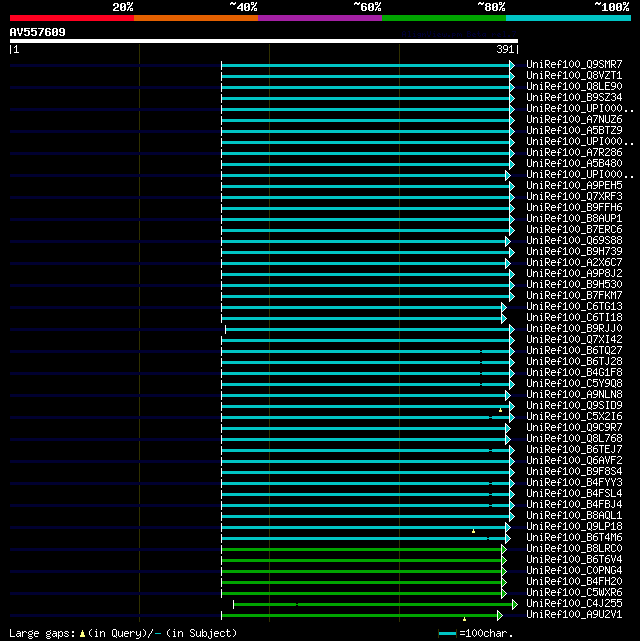This screenshot has width=640, height=641.
Task: Open the UniRef100_B4G1F8 label
Action: [574, 372]
